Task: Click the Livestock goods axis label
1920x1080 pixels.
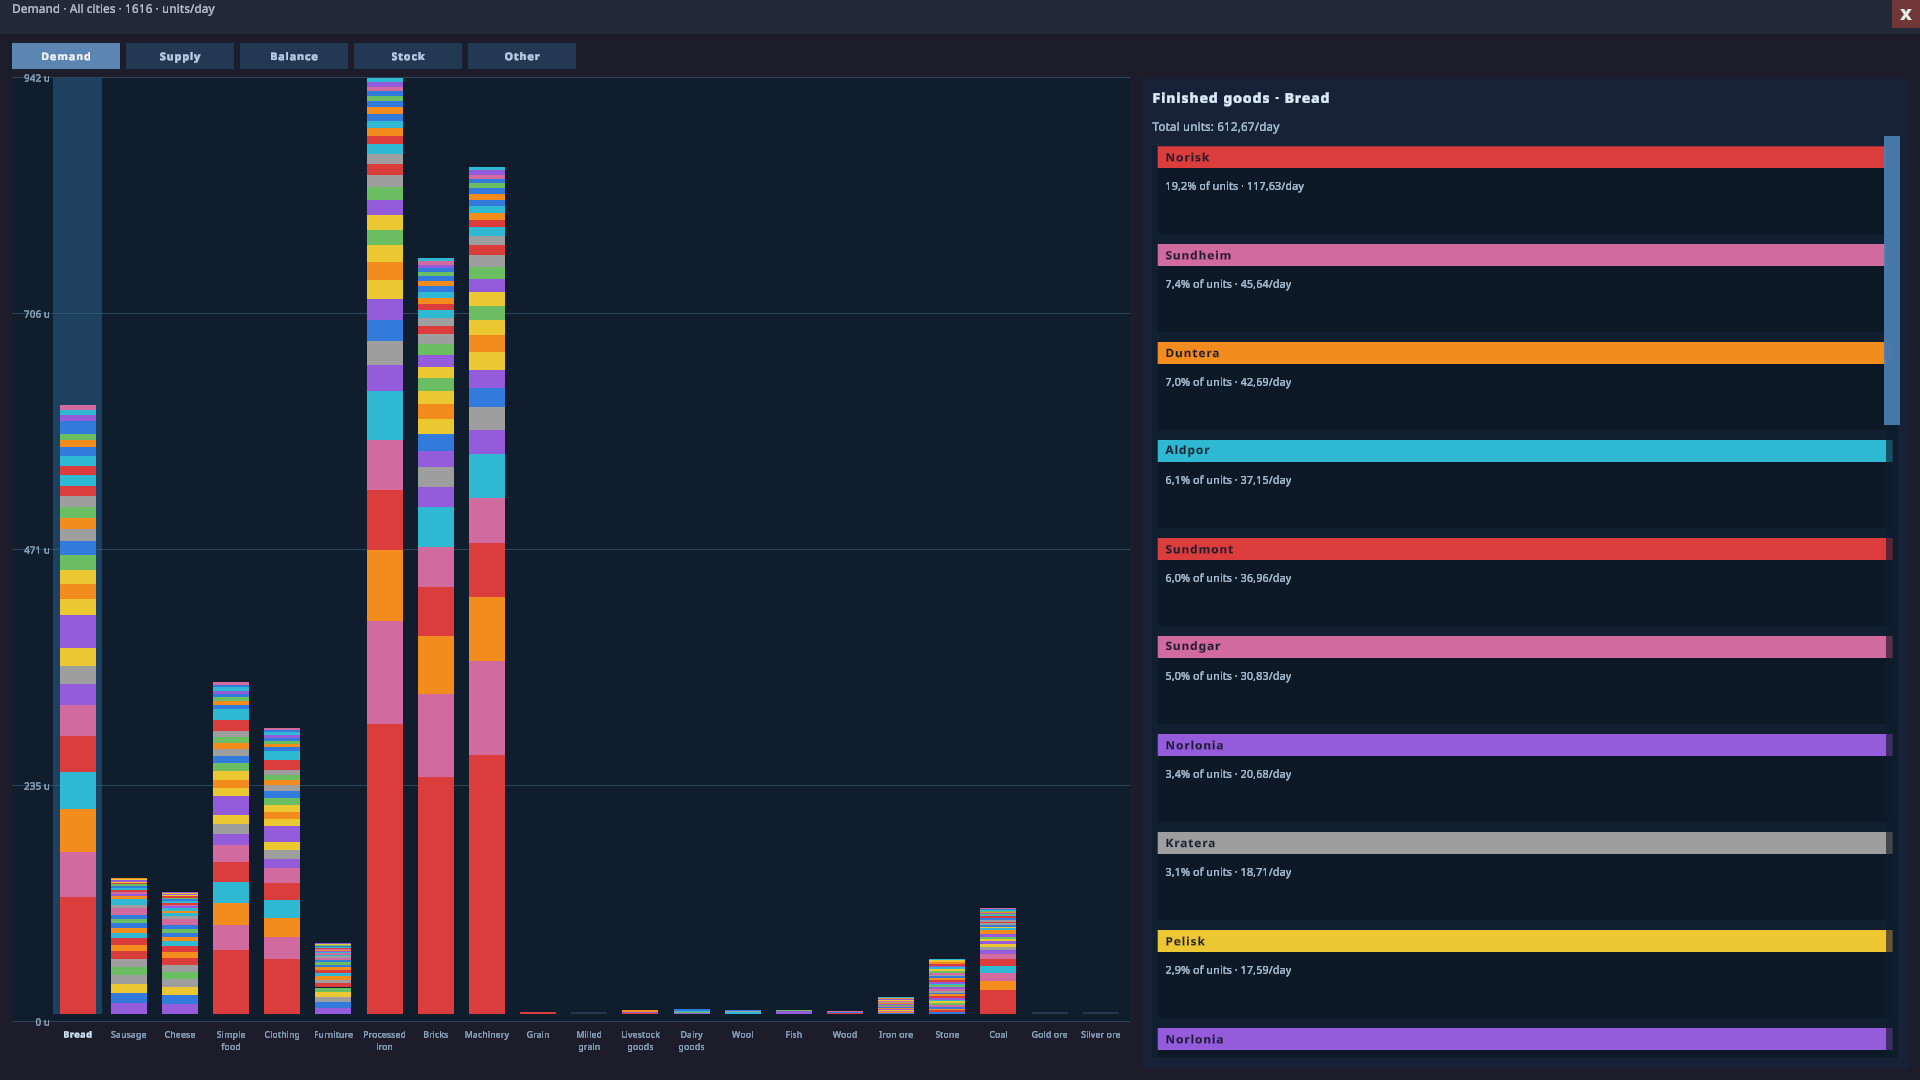Action: pyautogui.click(x=640, y=1041)
